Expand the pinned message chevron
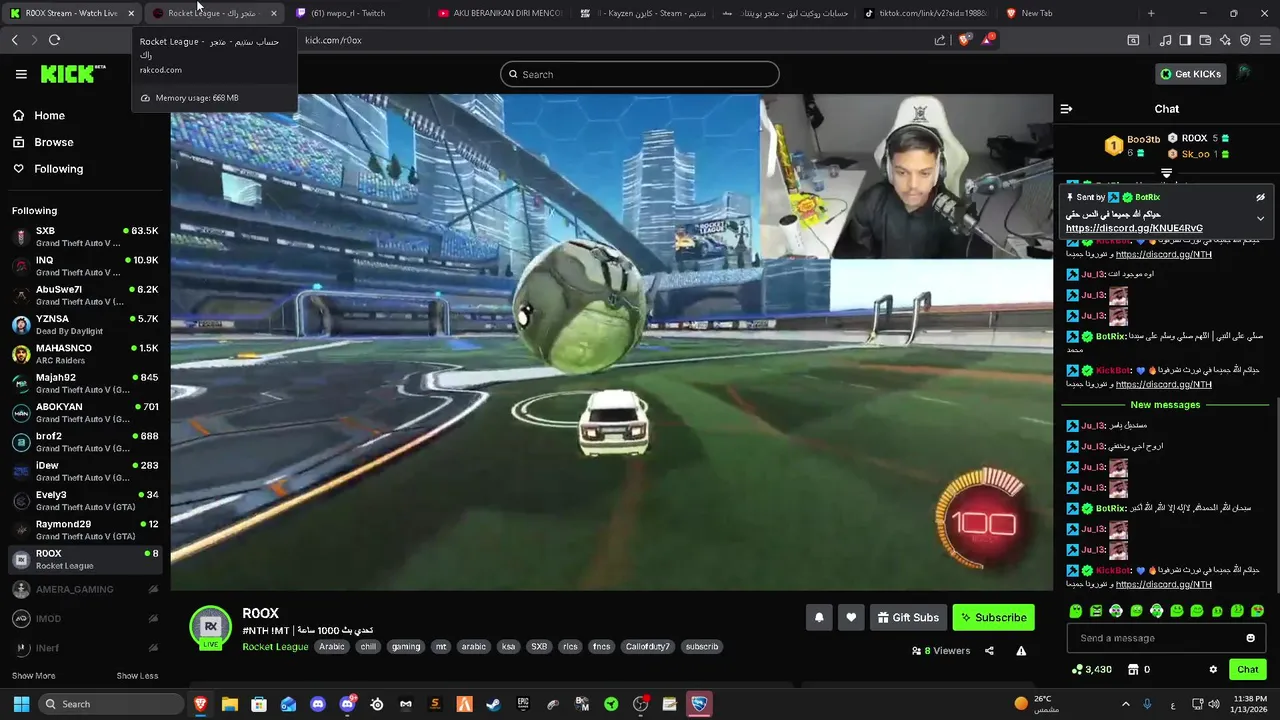Viewport: 1280px width, 720px height. coord(1260,218)
